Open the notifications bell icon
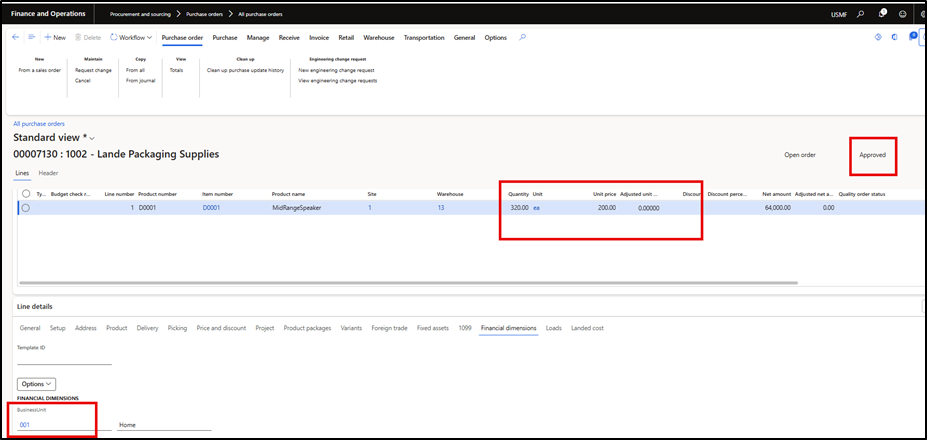Screen dimensions: 927x440 tap(883, 14)
